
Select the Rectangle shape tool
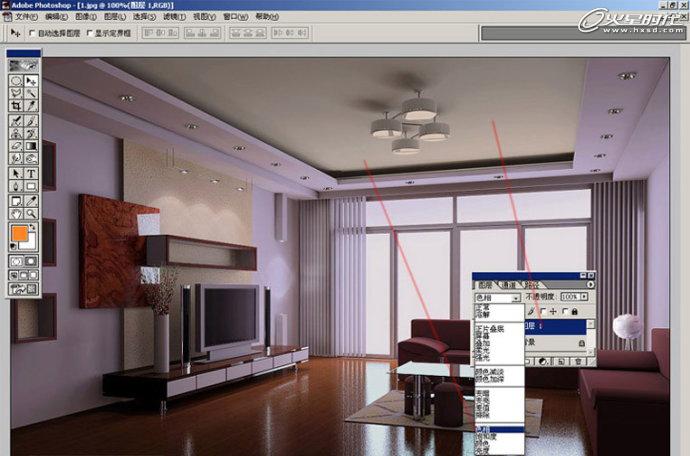click(x=31, y=186)
